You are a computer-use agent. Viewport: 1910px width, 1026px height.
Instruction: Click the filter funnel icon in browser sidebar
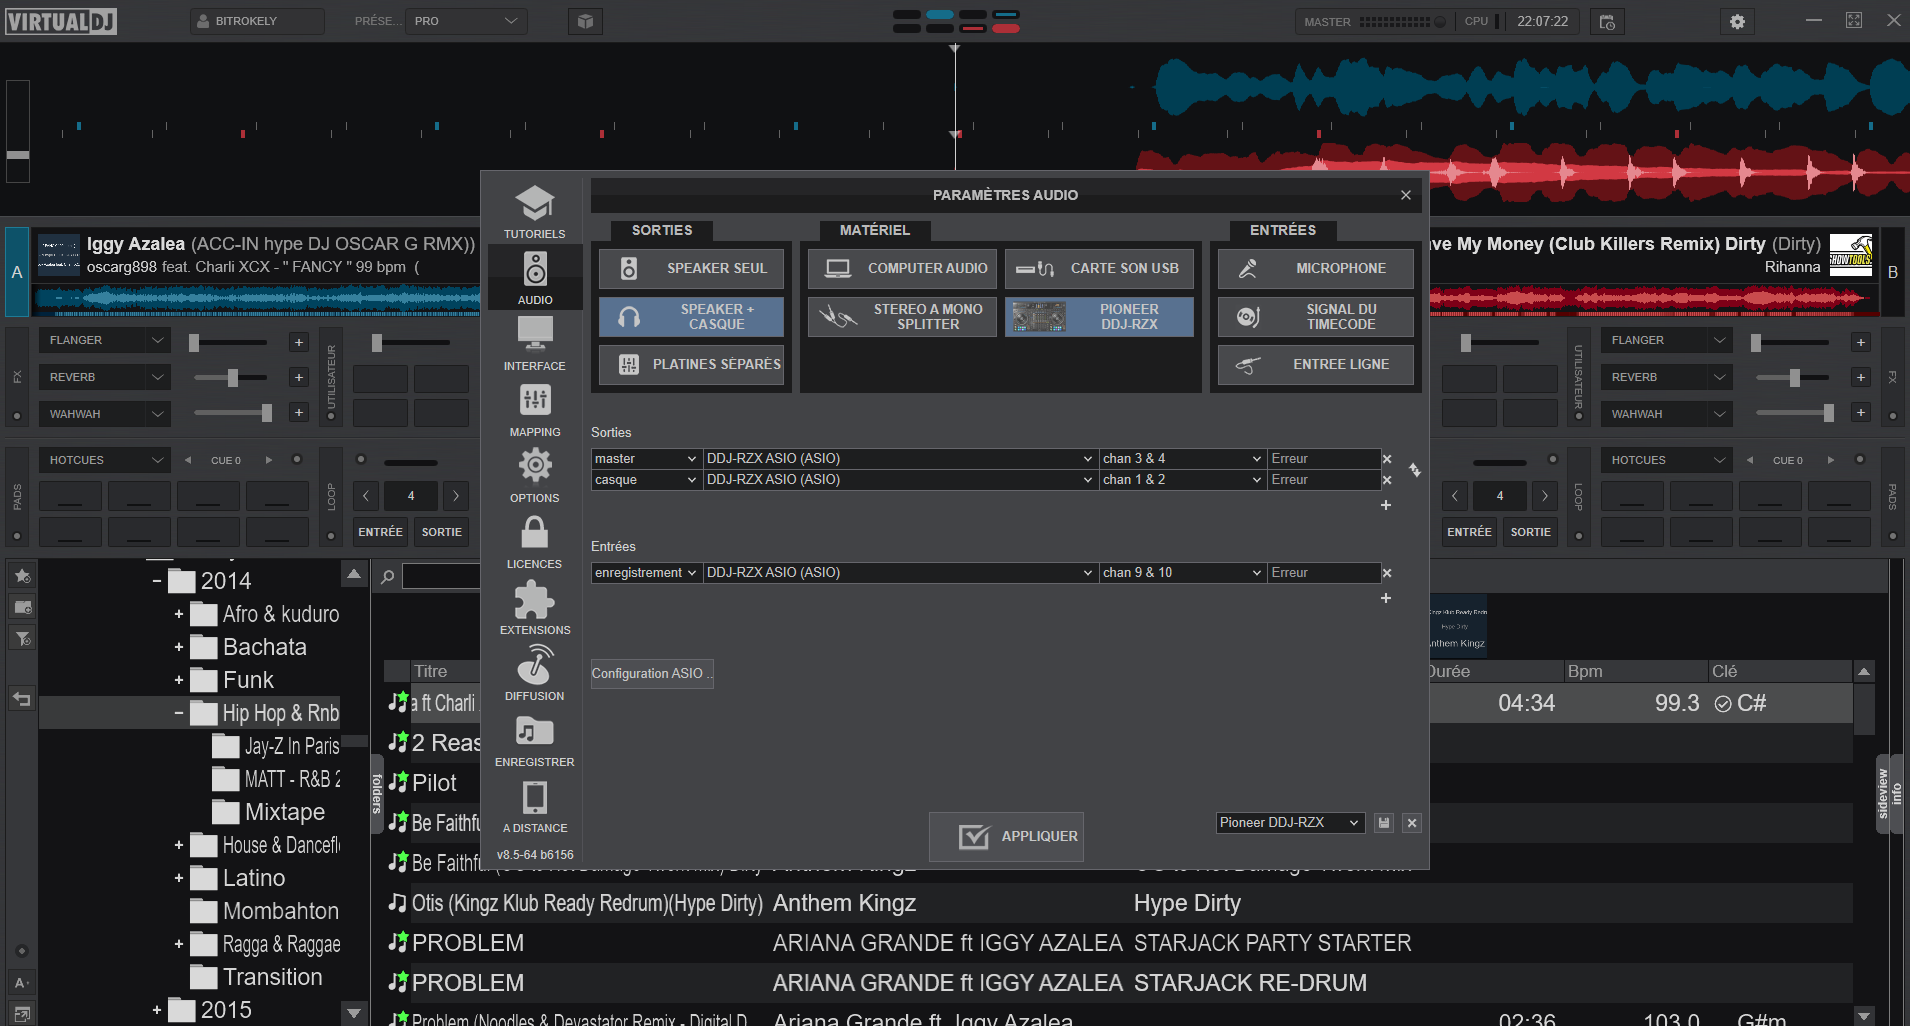coord(22,638)
